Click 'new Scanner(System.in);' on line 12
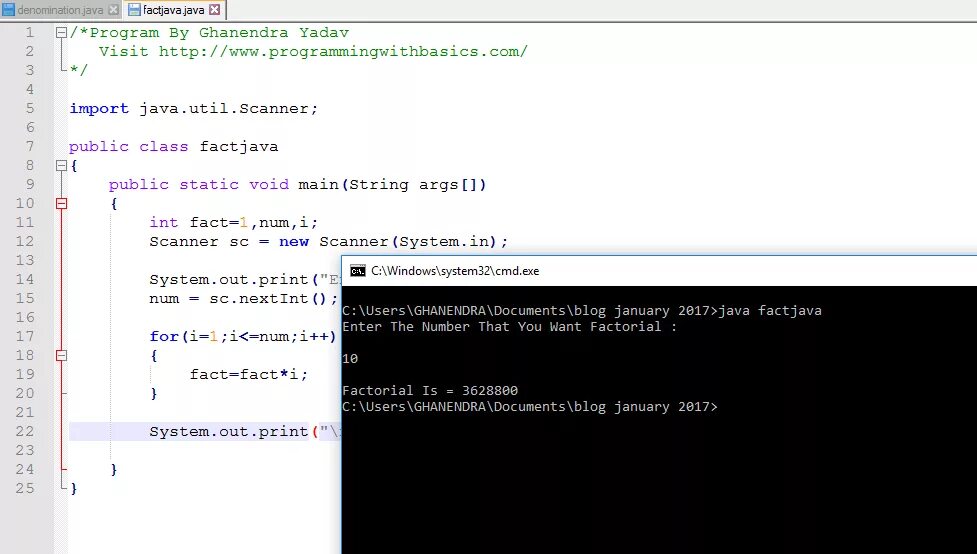Viewport: 977px width, 554px height. click(x=393, y=242)
